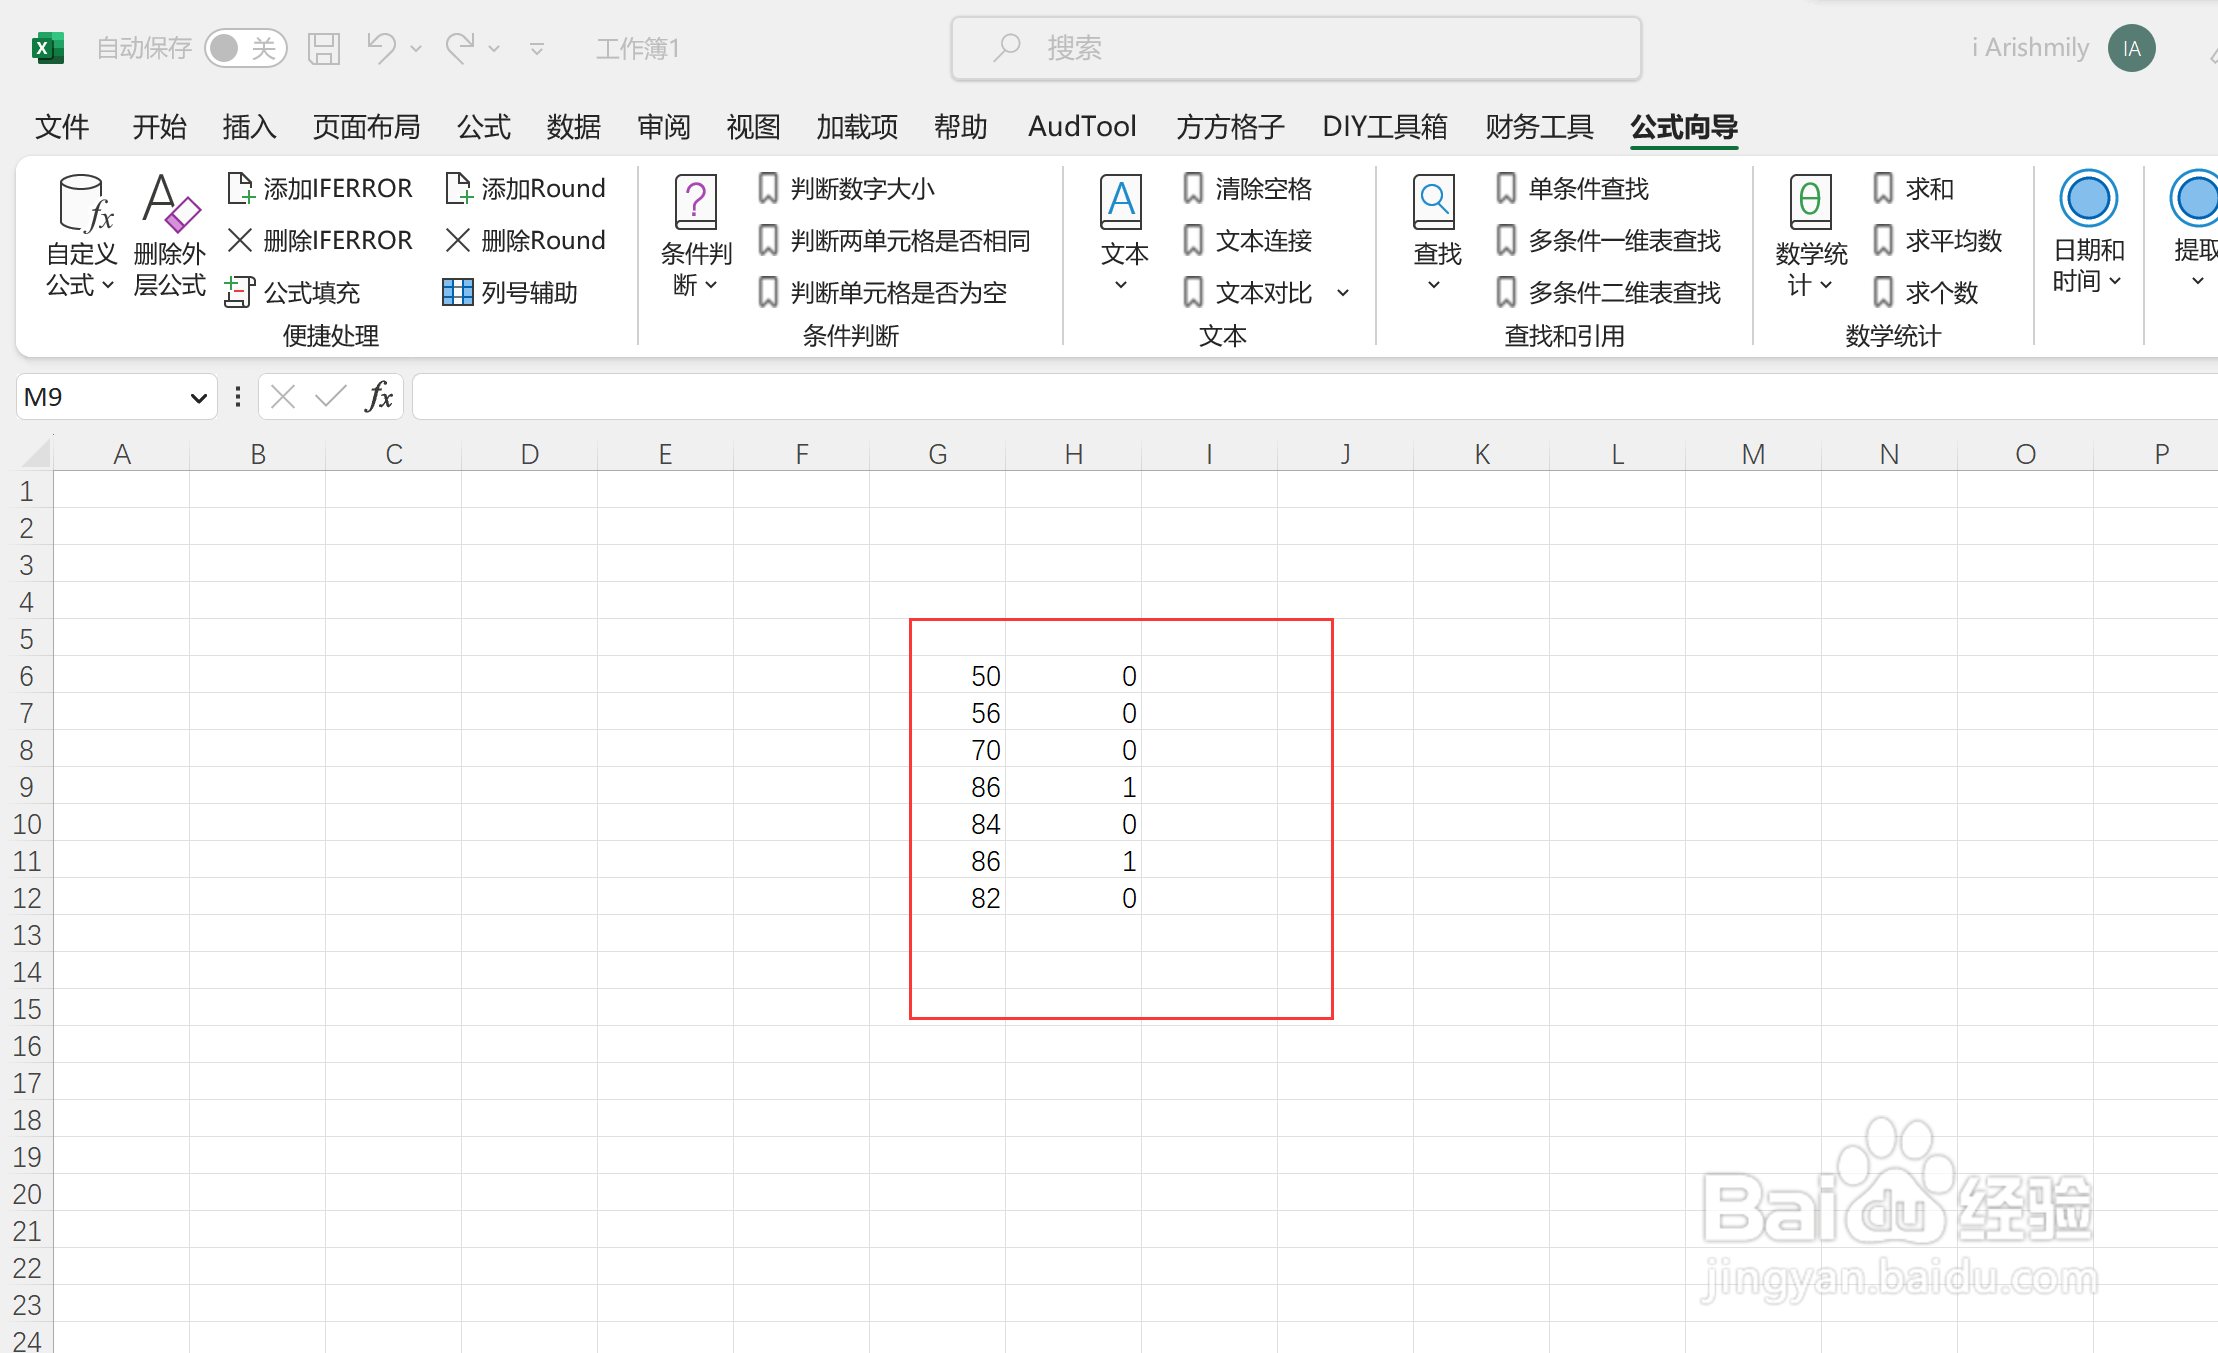Switch to the 方方格子 ribbon tab
This screenshot has width=2218, height=1353.
(x=1229, y=127)
